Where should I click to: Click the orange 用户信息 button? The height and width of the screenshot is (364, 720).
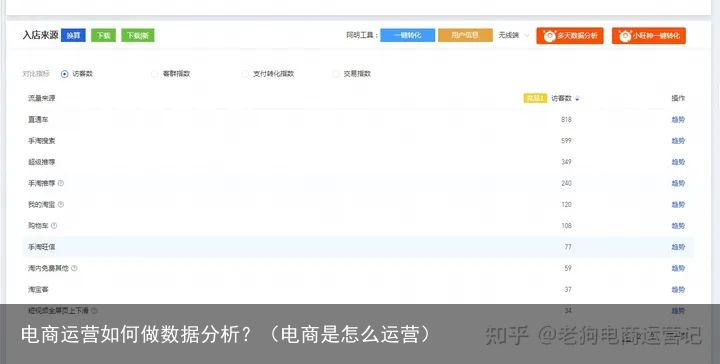(x=465, y=35)
